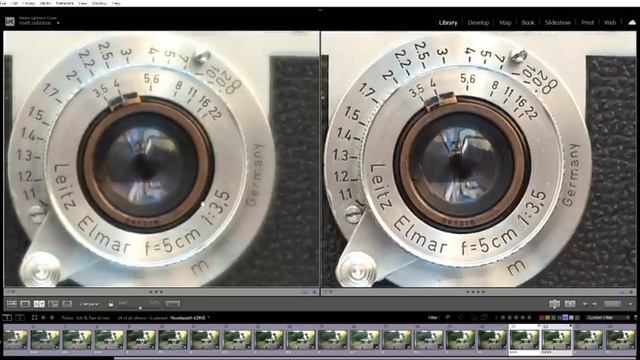Viewport: 640px width, 360px height.
Task: Open the Library module
Action: pyautogui.click(x=448, y=23)
